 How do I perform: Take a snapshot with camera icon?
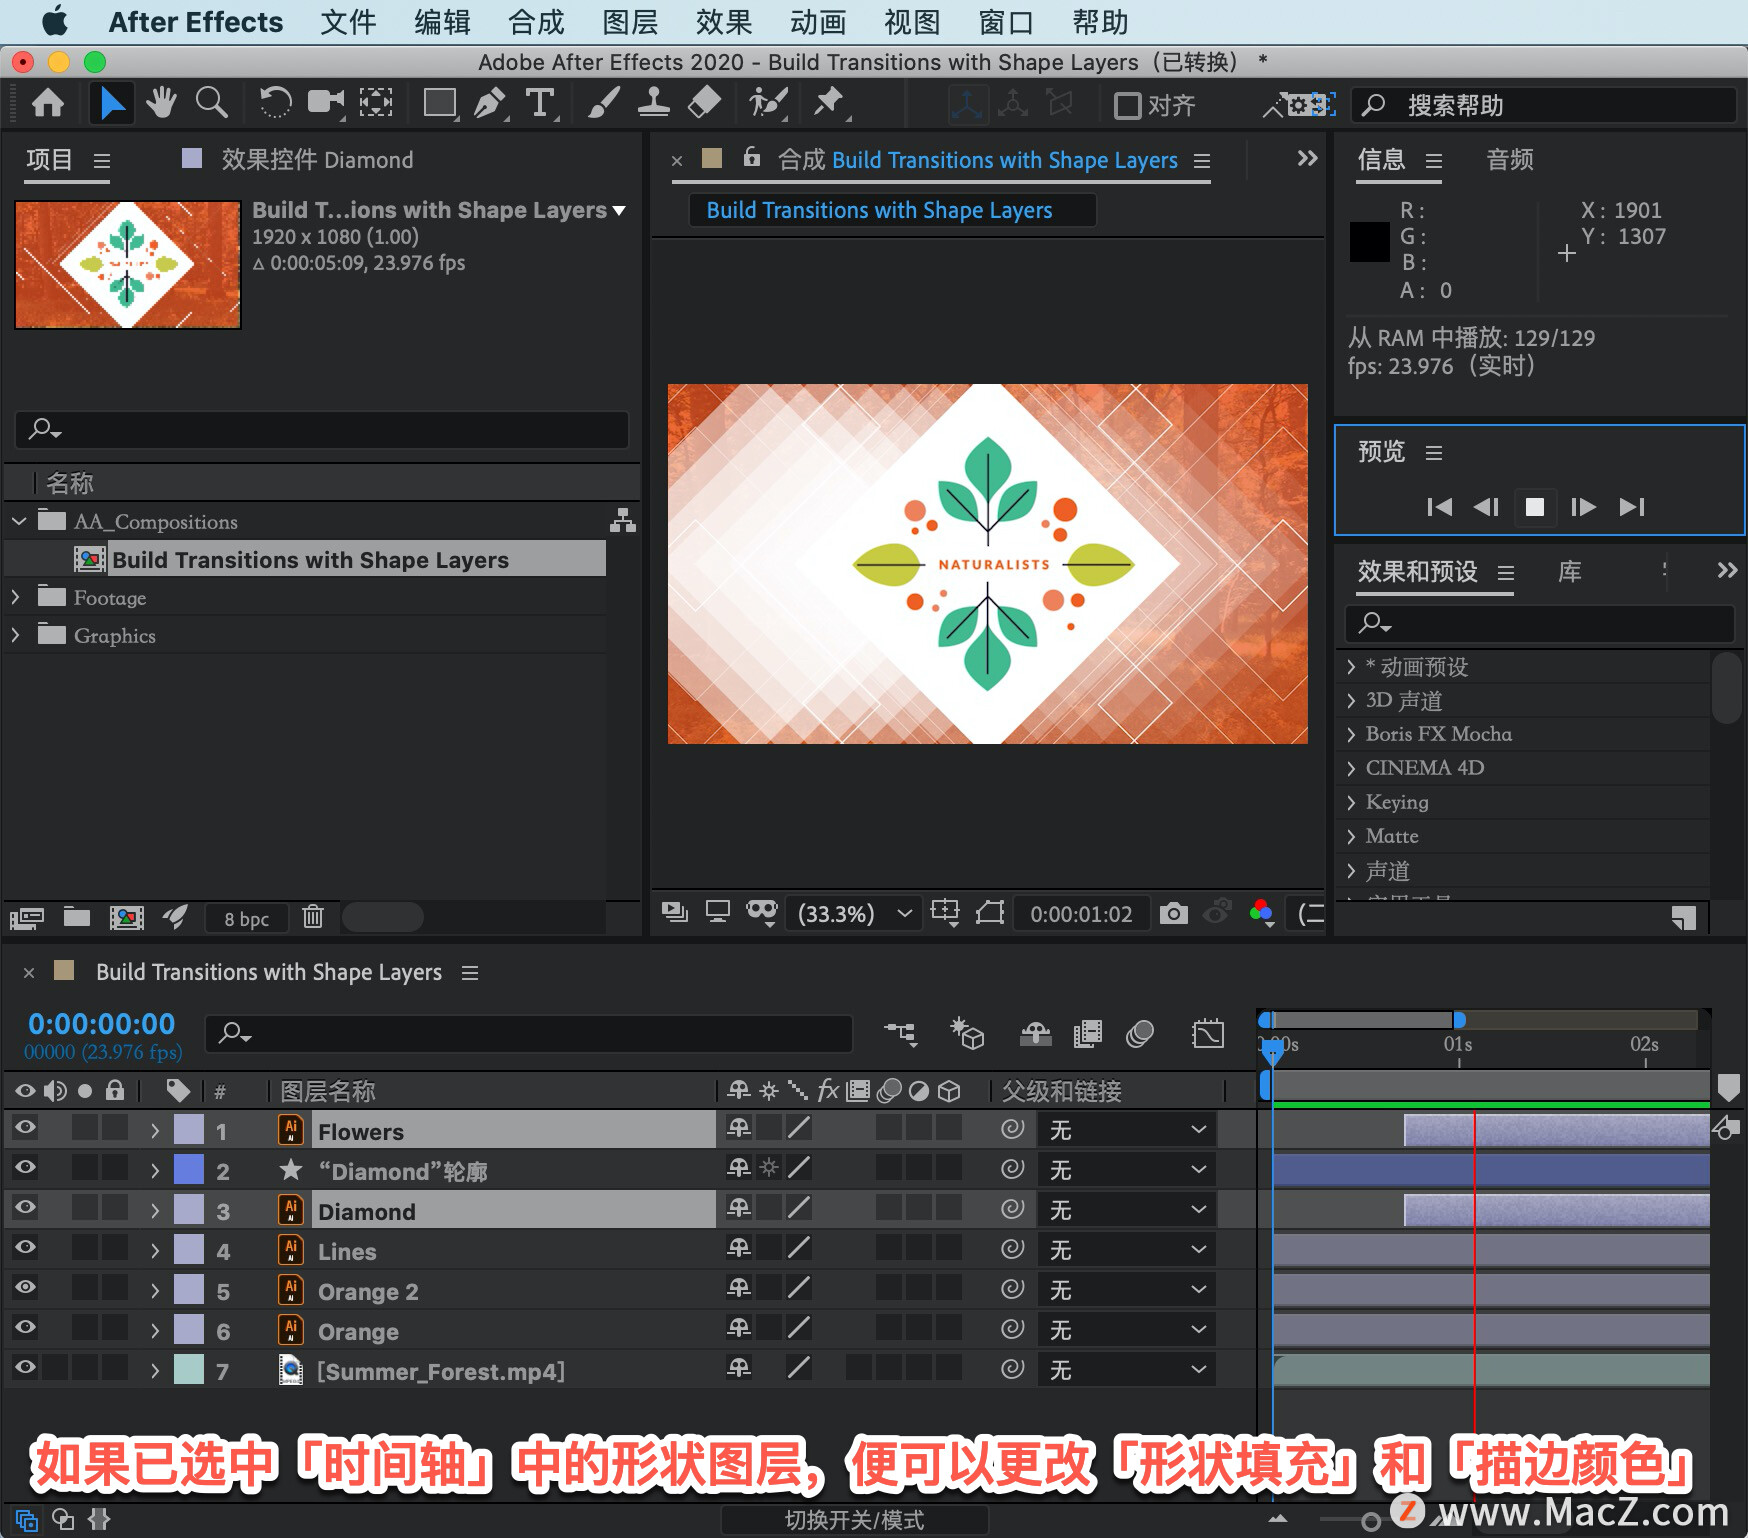pyautogui.click(x=1174, y=913)
